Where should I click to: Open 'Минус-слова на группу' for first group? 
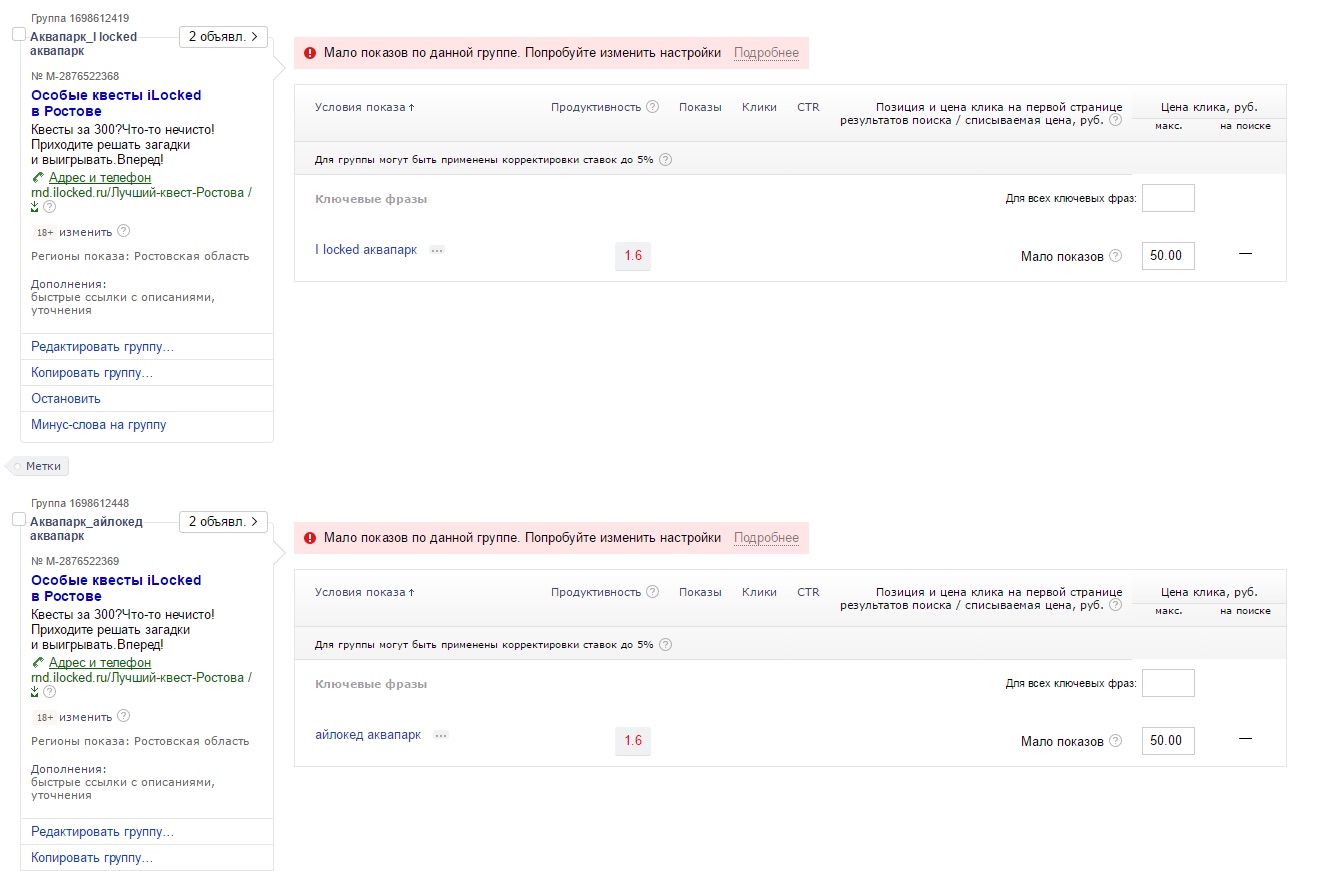coord(98,425)
